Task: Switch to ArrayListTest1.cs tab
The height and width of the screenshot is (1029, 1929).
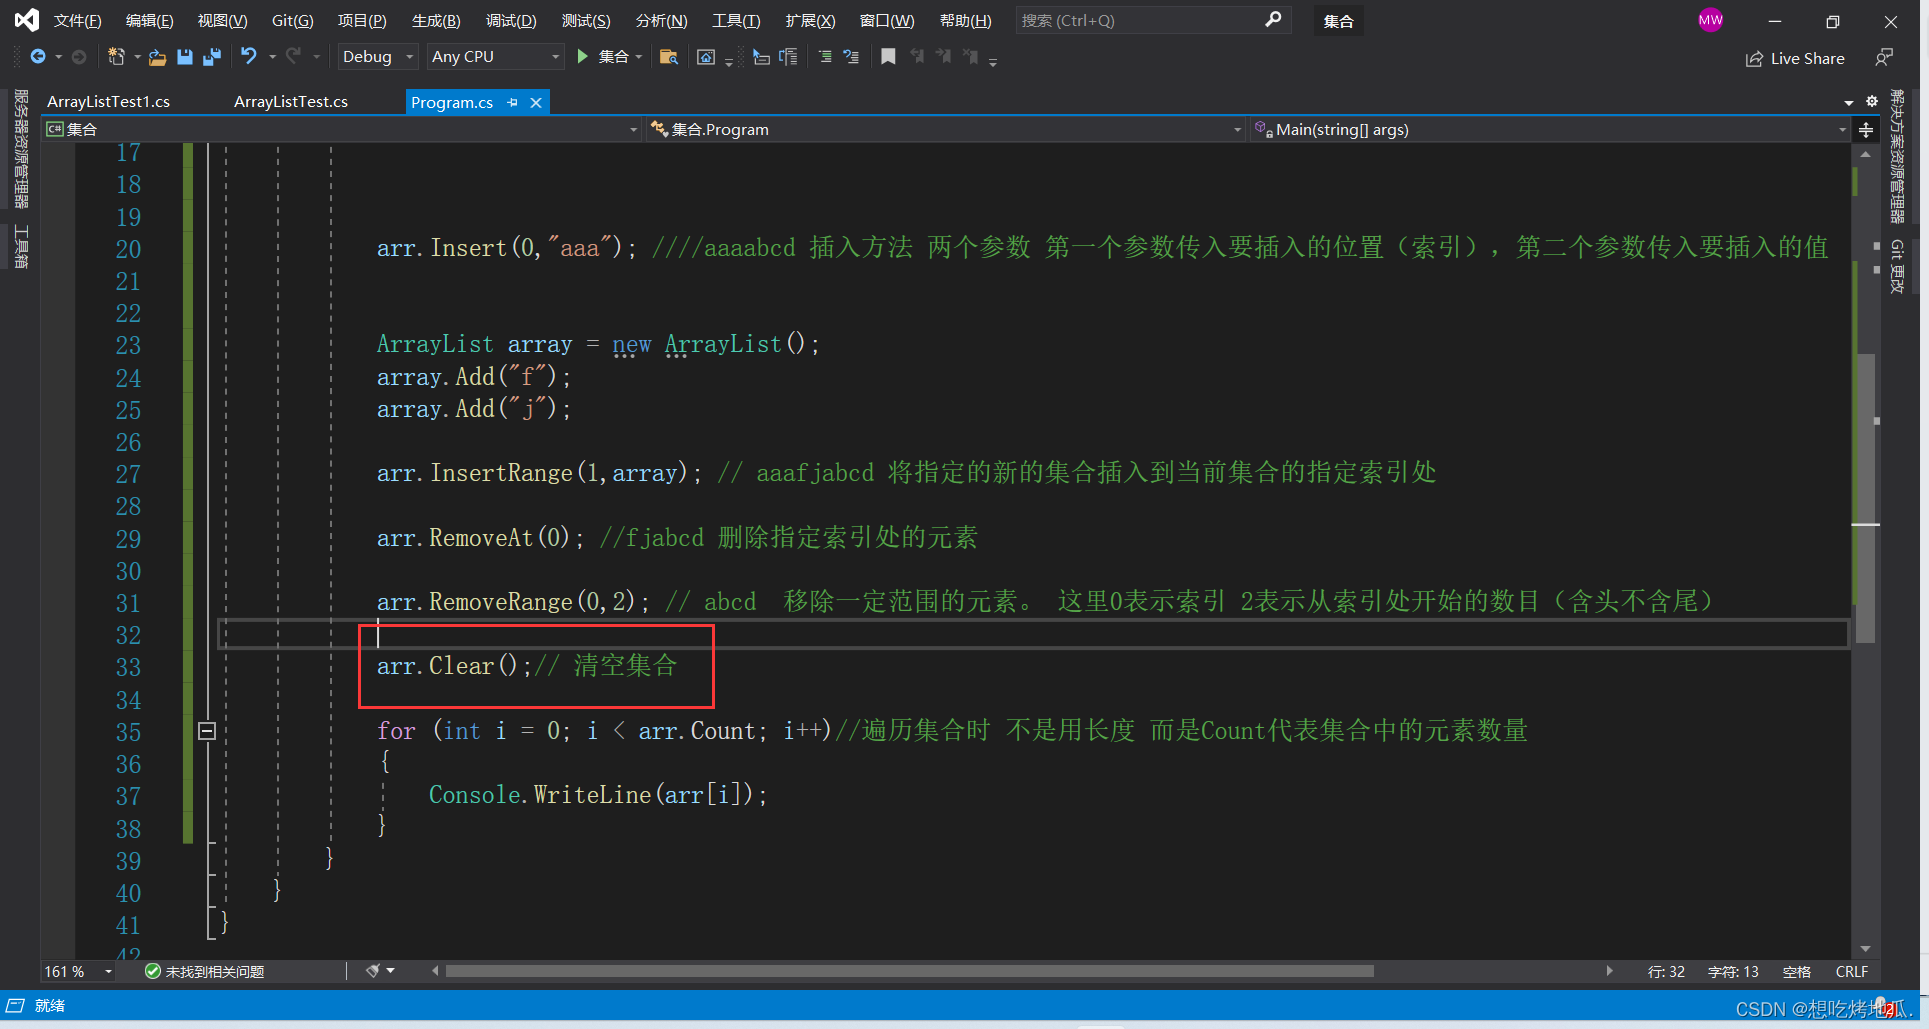Action: click(x=108, y=102)
